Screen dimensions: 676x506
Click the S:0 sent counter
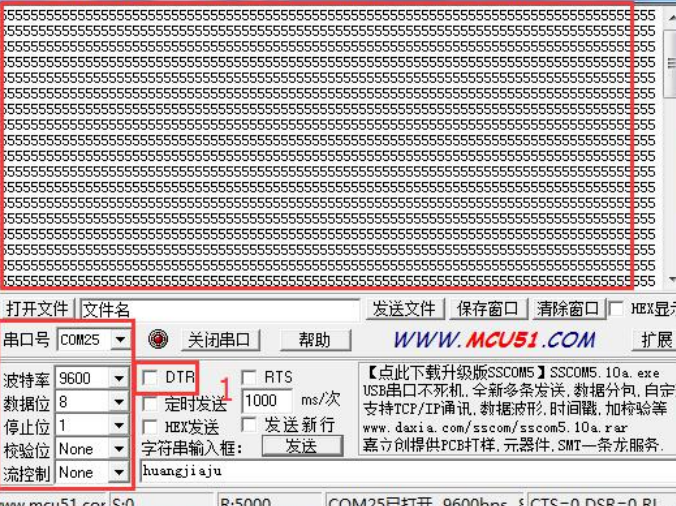coord(162,500)
